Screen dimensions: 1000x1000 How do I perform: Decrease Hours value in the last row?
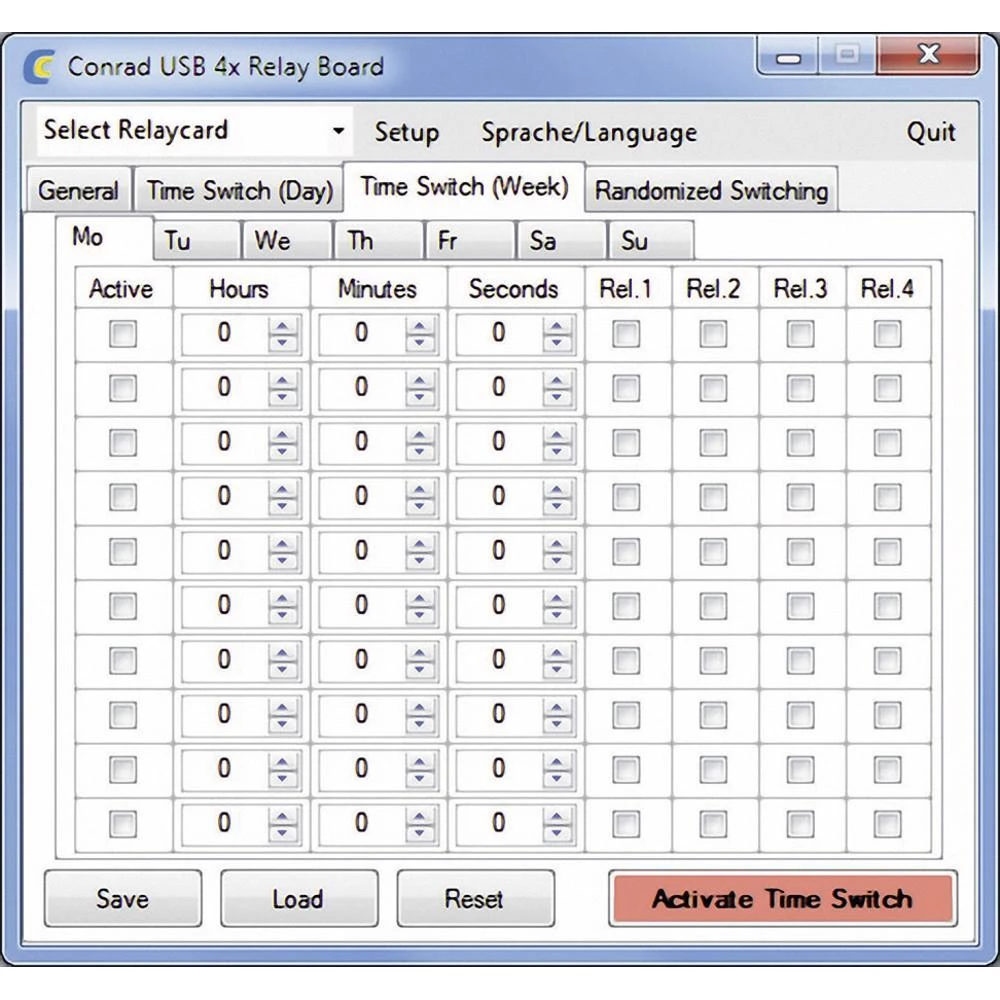(x=284, y=832)
